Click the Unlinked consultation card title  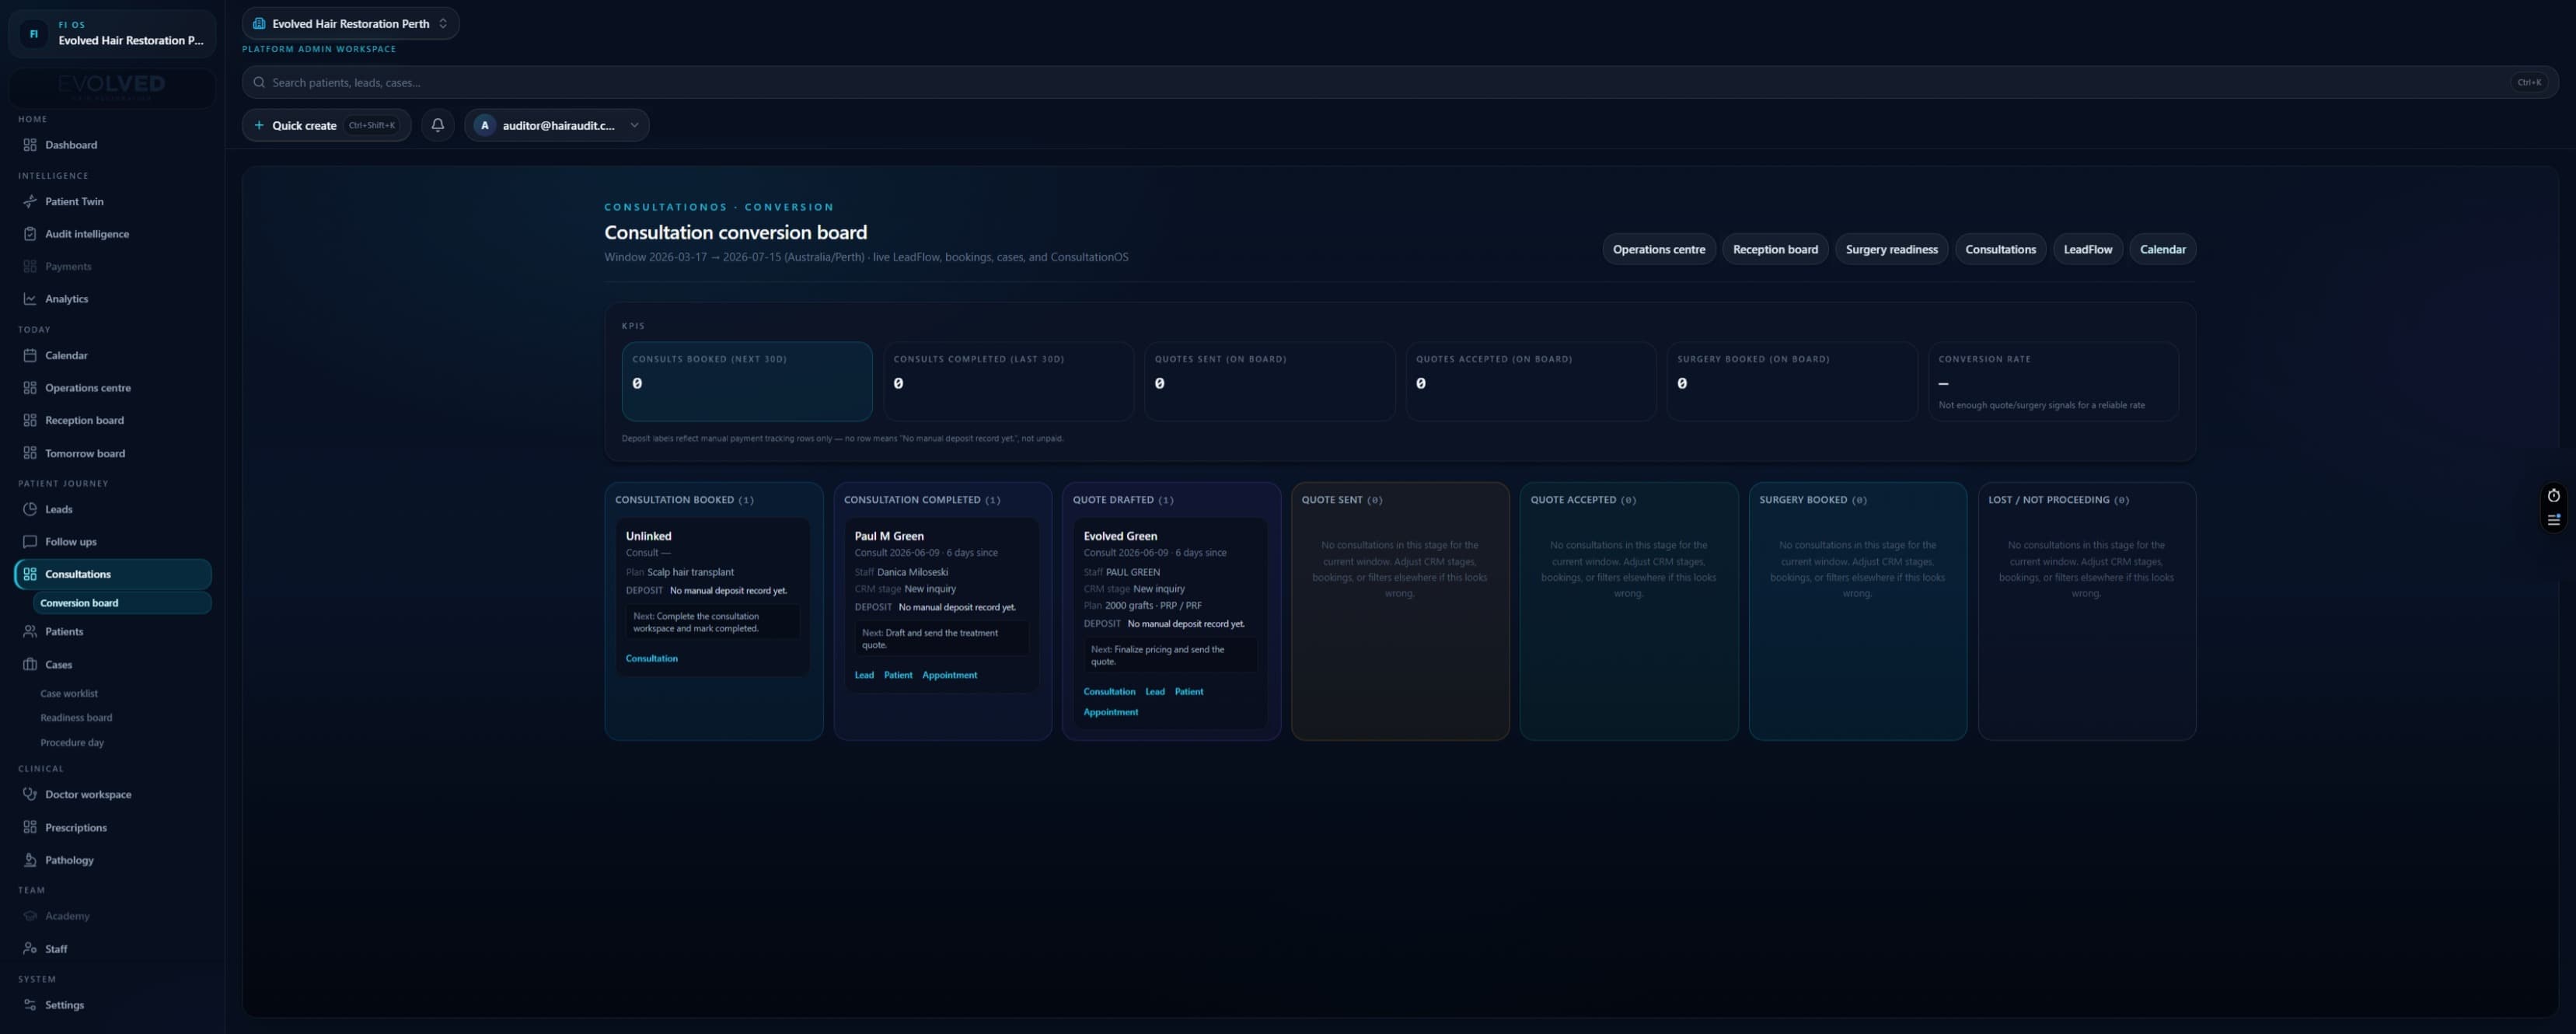(648, 536)
